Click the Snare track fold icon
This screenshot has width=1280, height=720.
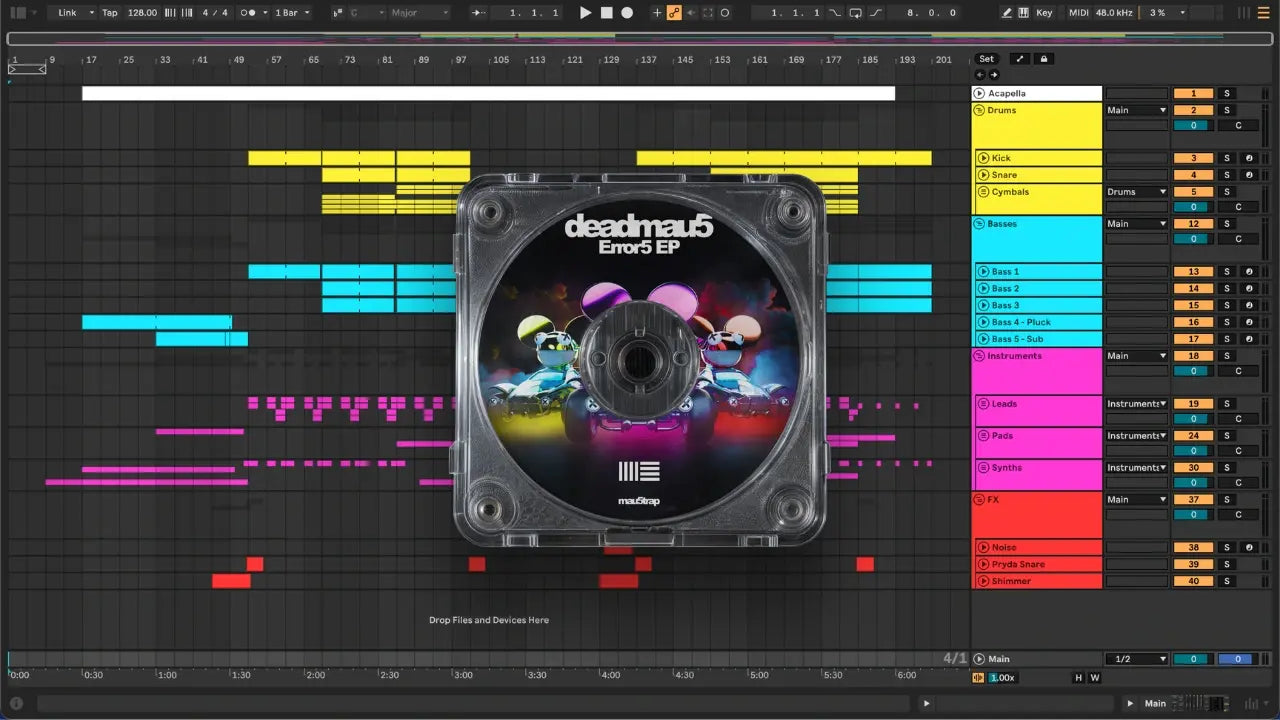point(984,175)
